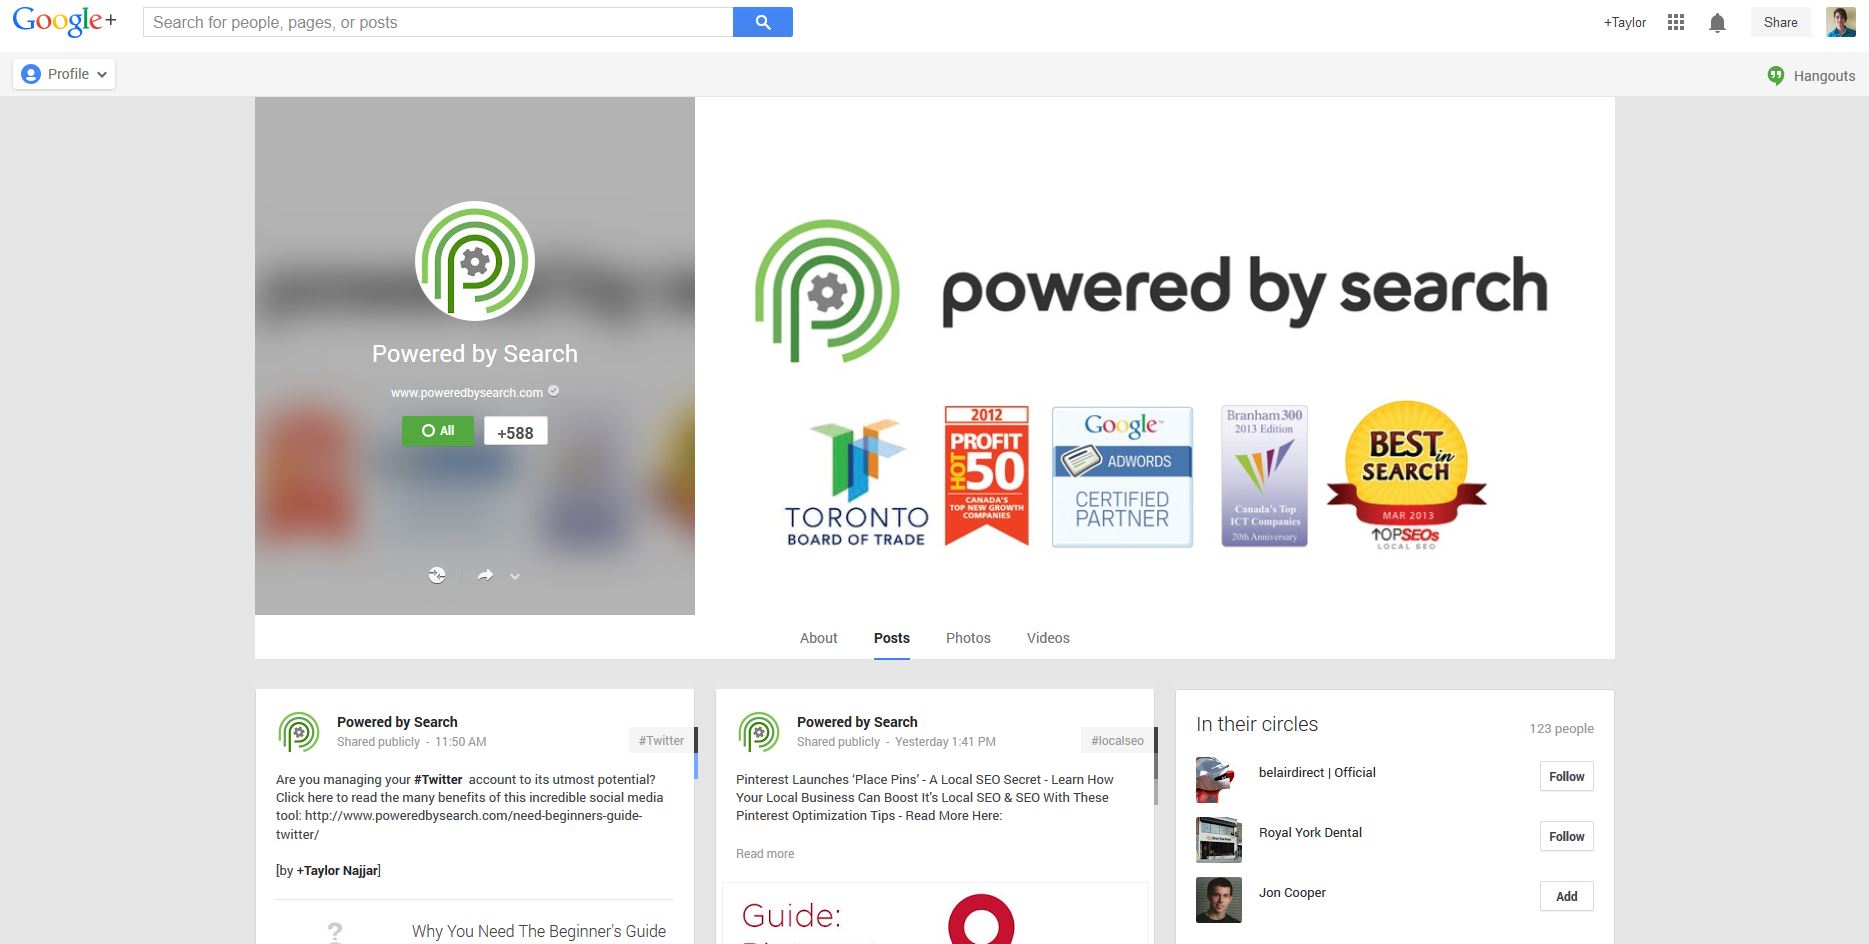1869x944 pixels.
Task: Click the Google+ logo
Action: point(64,22)
